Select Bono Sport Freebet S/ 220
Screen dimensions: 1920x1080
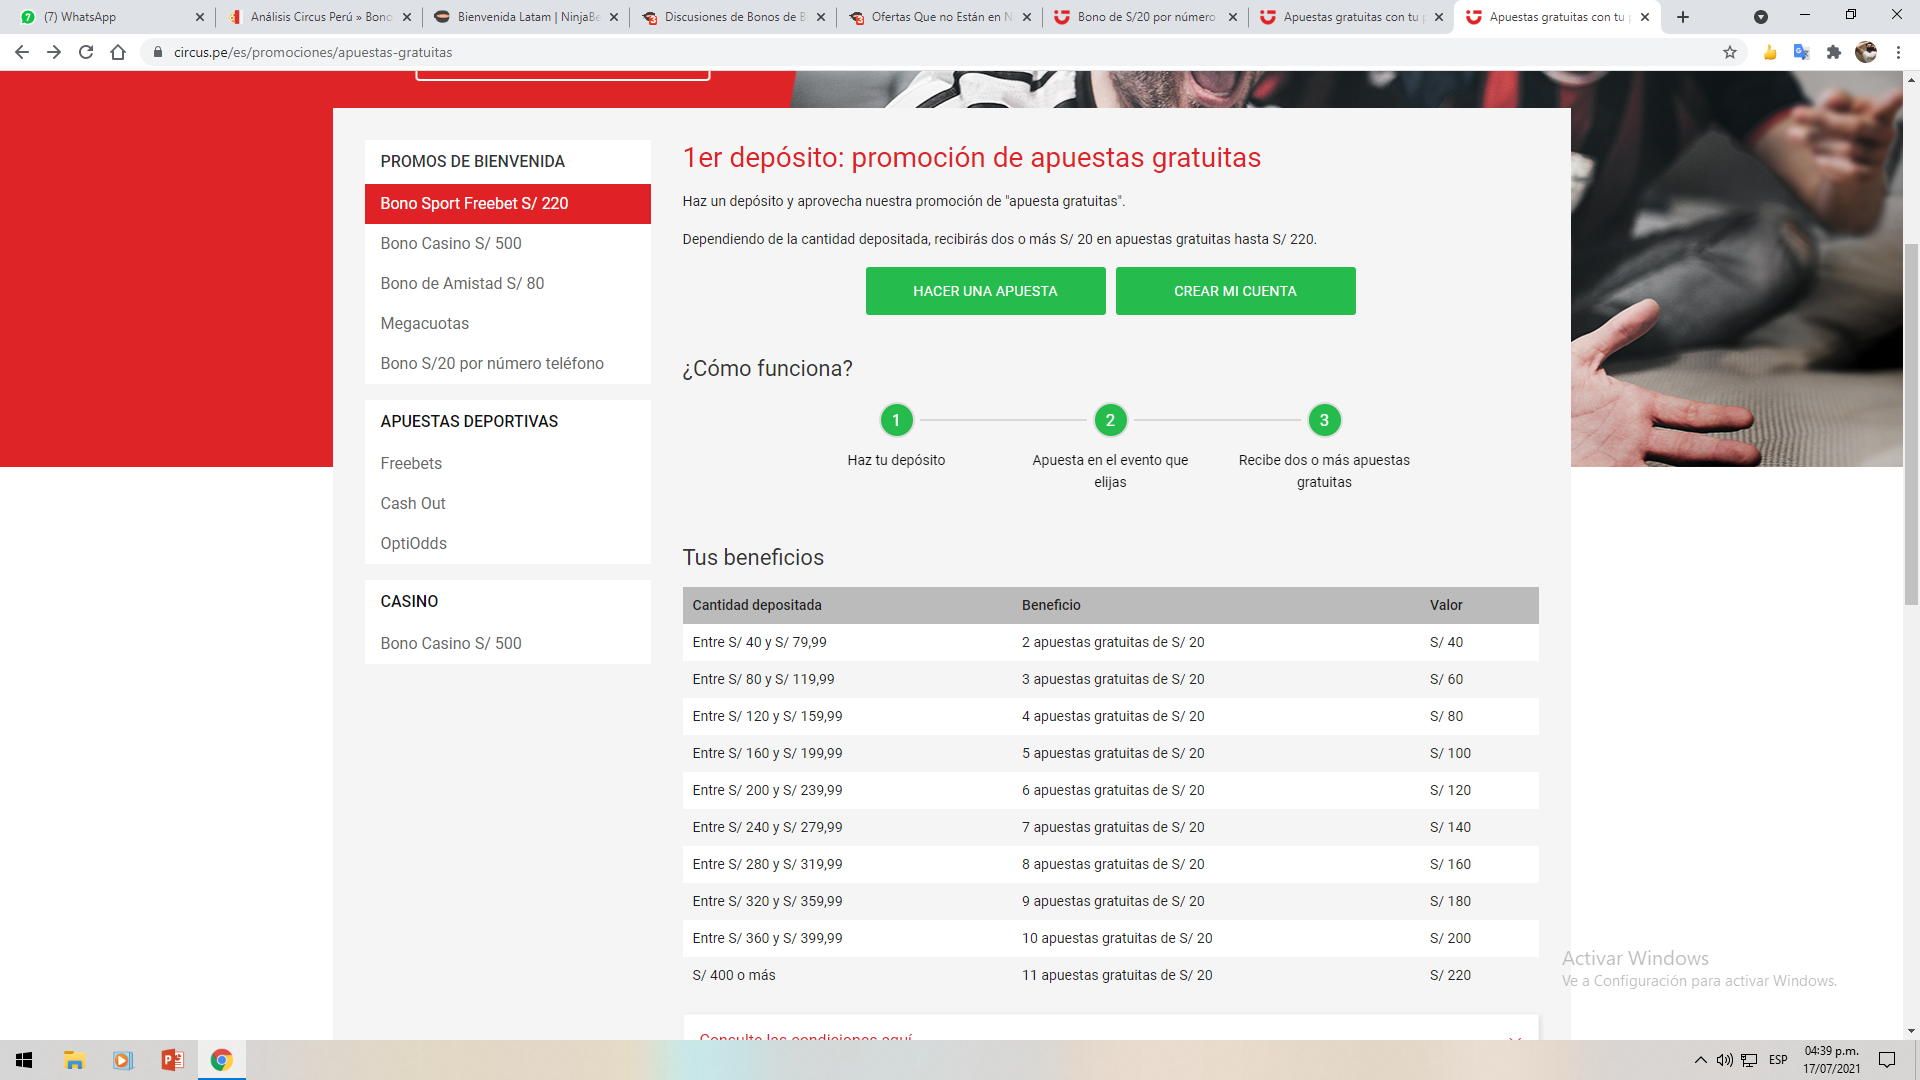pos(508,203)
